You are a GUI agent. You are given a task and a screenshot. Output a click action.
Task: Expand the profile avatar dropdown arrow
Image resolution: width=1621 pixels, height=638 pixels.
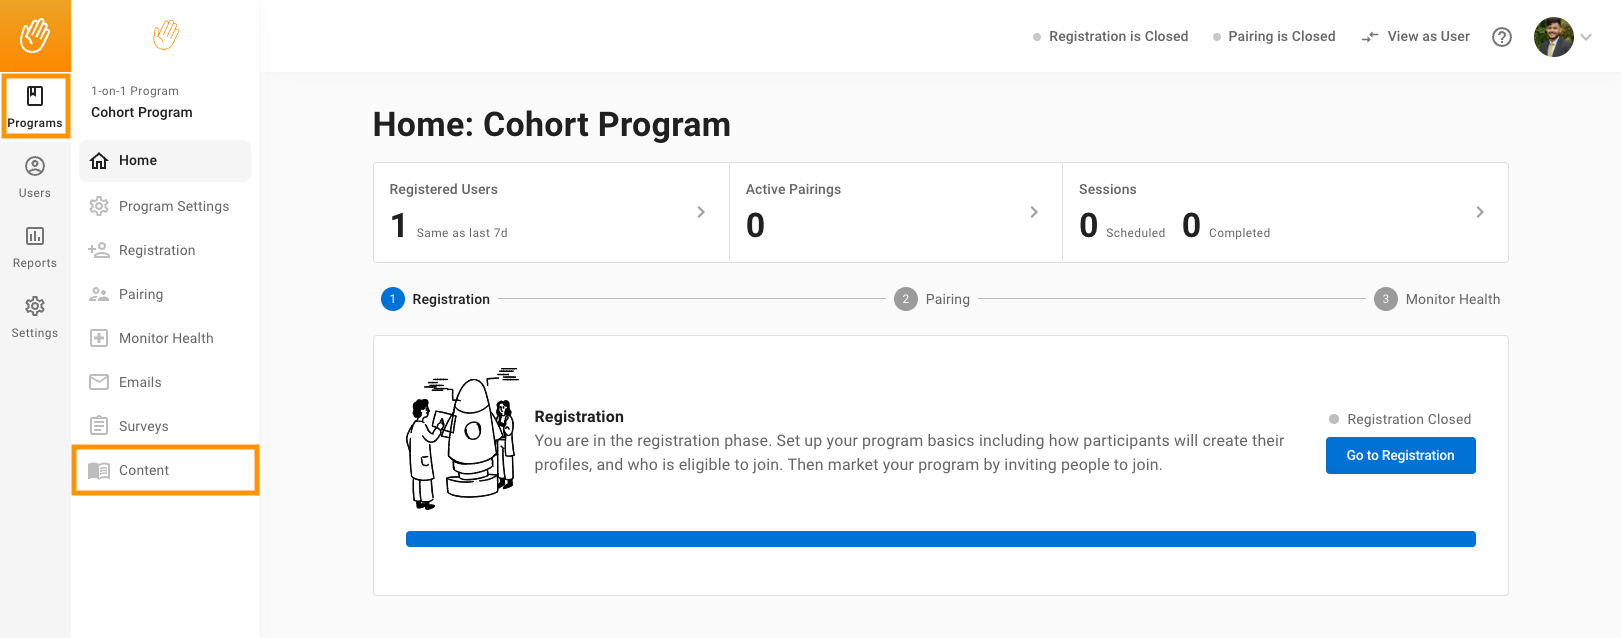(1586, 37)
